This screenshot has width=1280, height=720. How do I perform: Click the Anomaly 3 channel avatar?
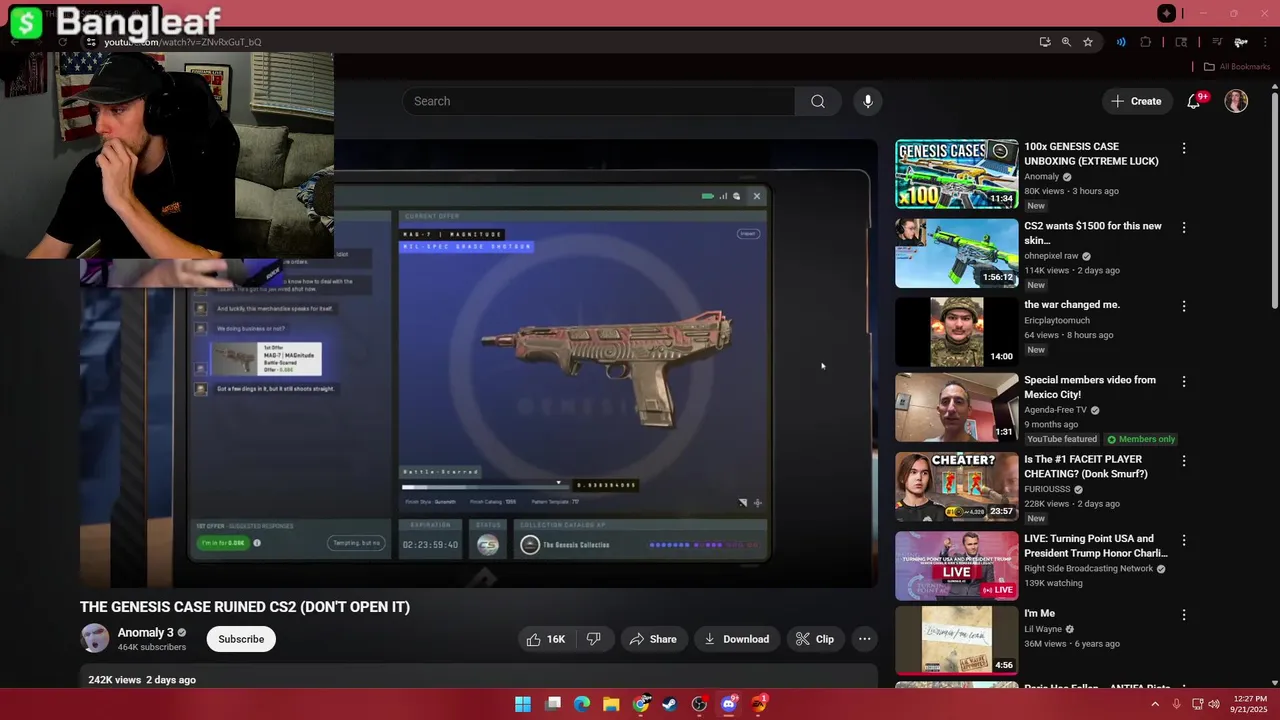coord(95,638)
